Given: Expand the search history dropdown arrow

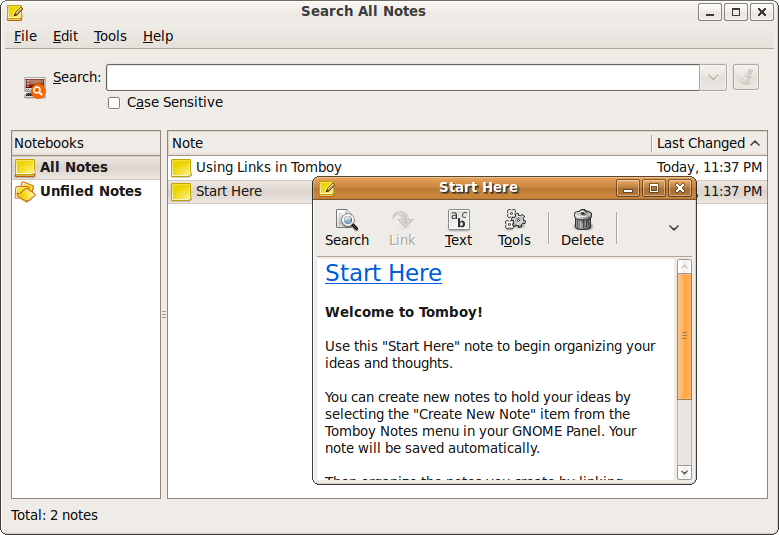Looking at the screenshot, I should tap(713, 78).
